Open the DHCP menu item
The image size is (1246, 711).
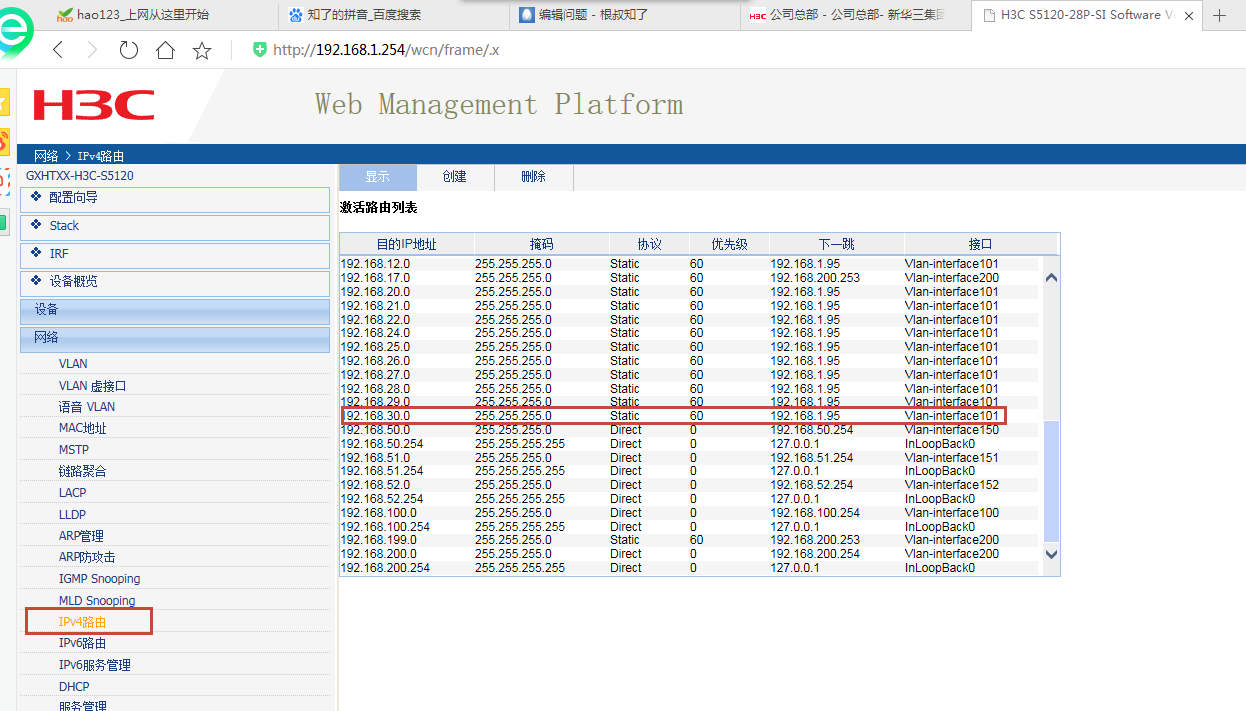[x=74, y=687]
